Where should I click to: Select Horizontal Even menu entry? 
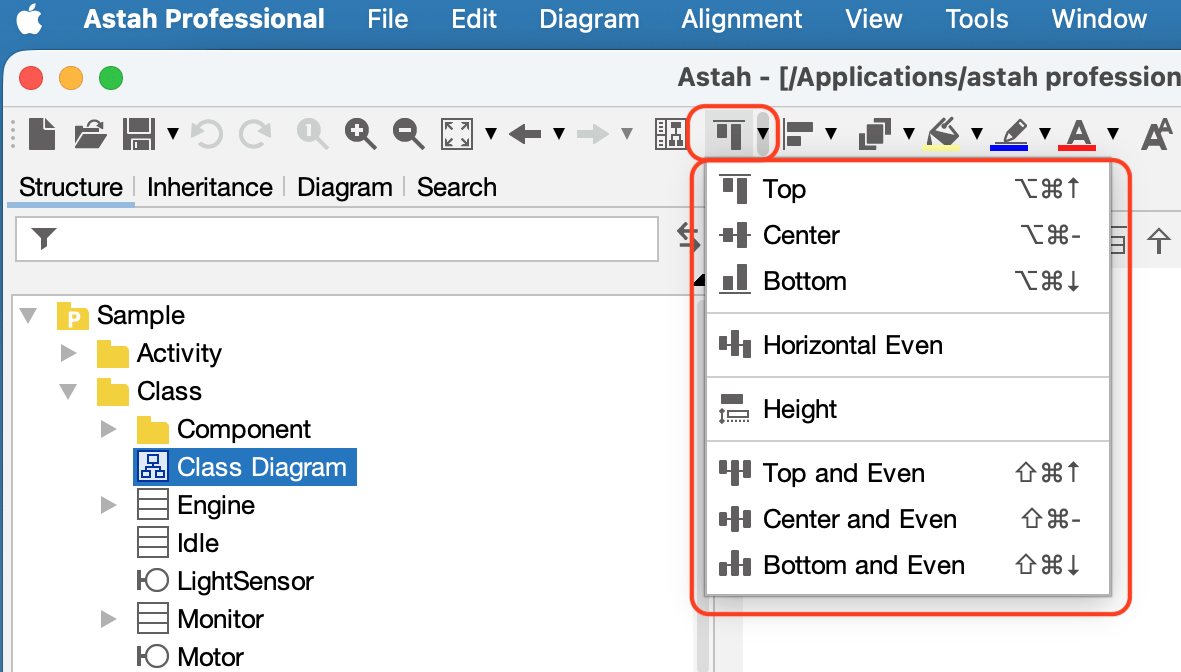[908, 345]
